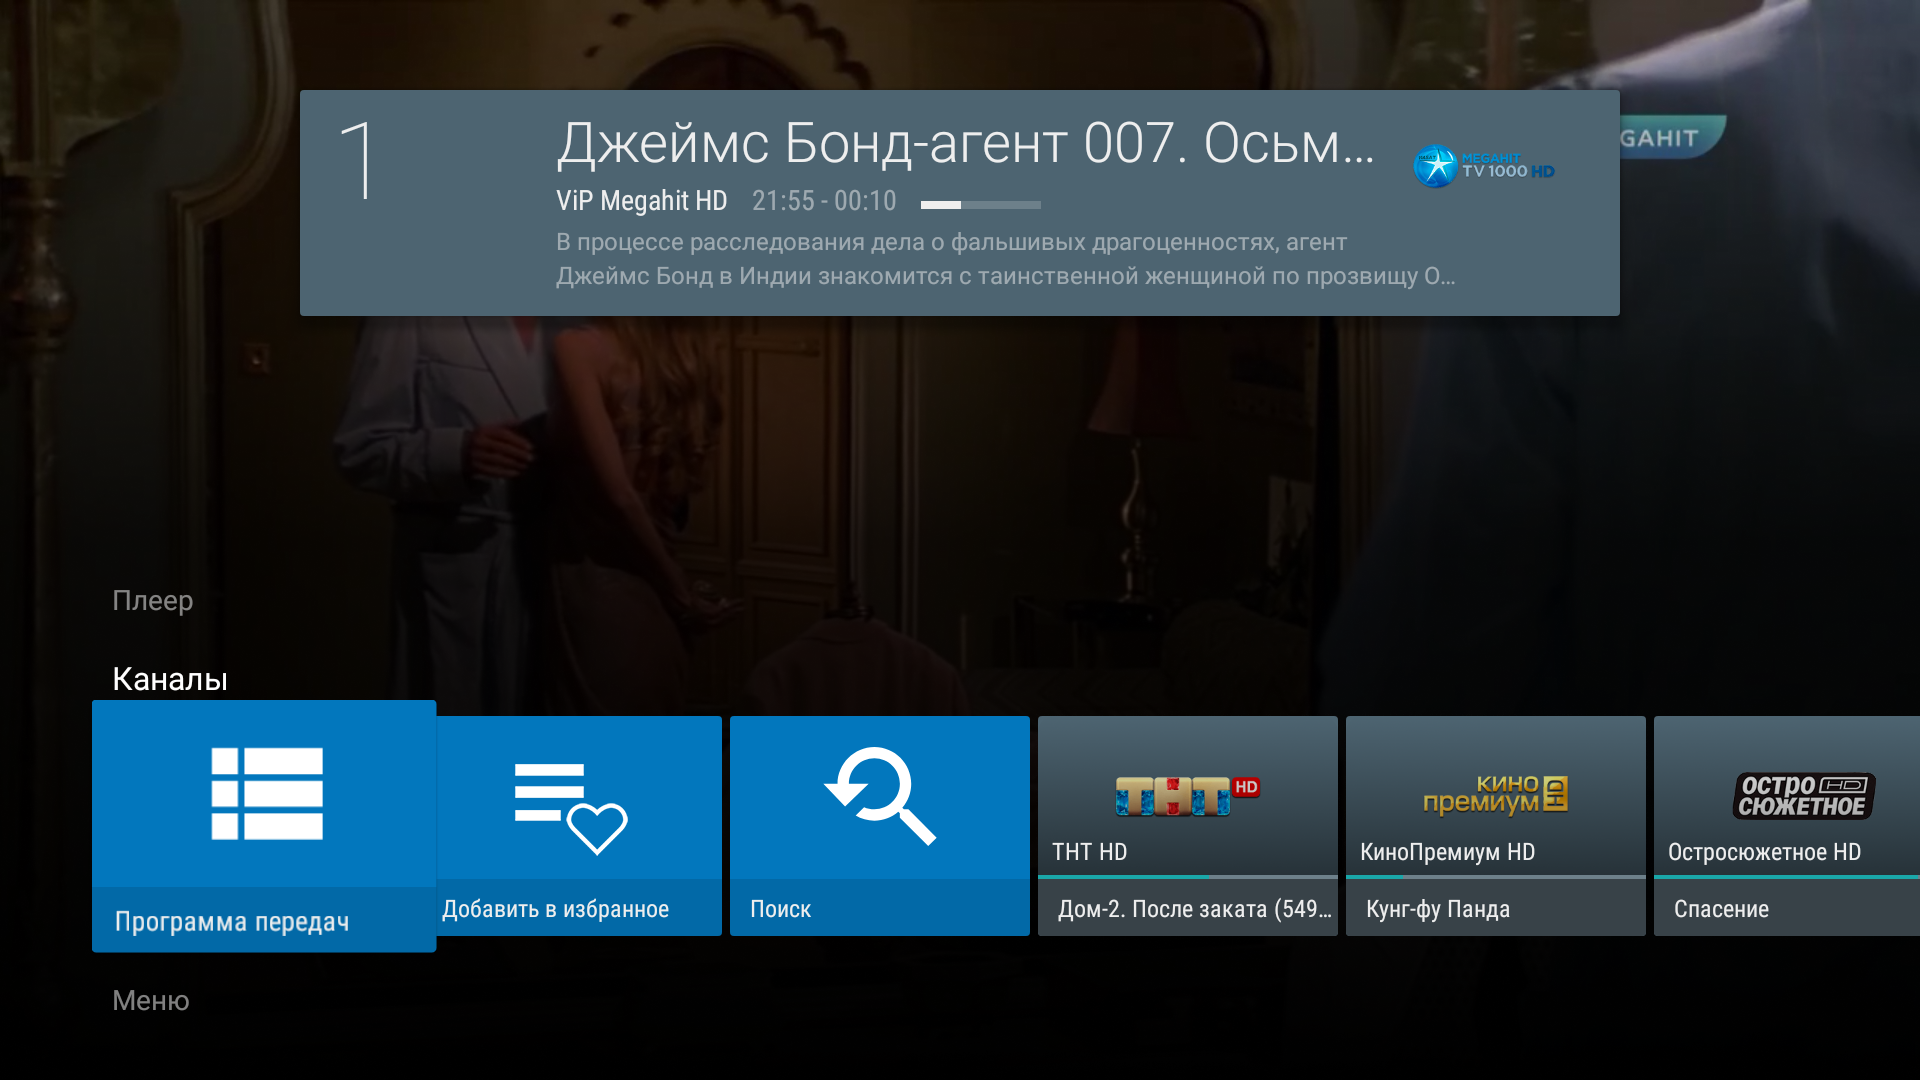Open the Меню section
The width and height of the screenshot is (1920, 1080).
pyautogui.click(x=151, y=1000)
